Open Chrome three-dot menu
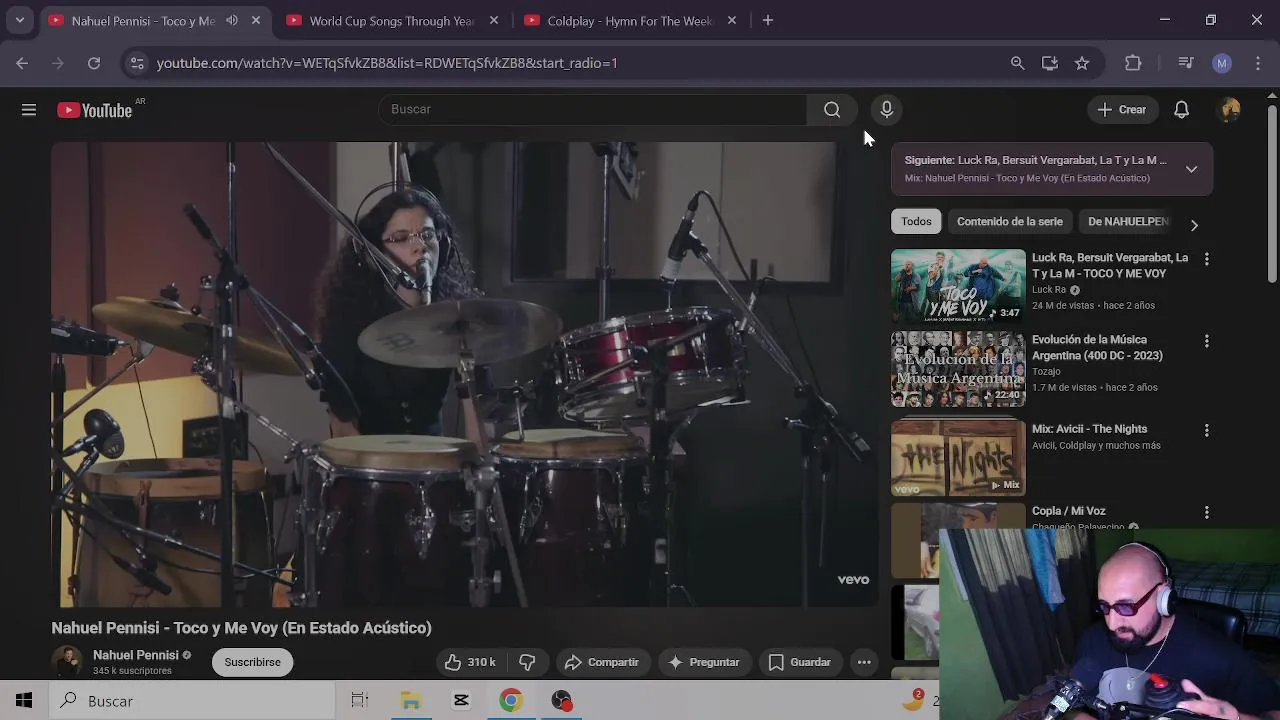The image size is (1280, 720). pos(1258,63)
